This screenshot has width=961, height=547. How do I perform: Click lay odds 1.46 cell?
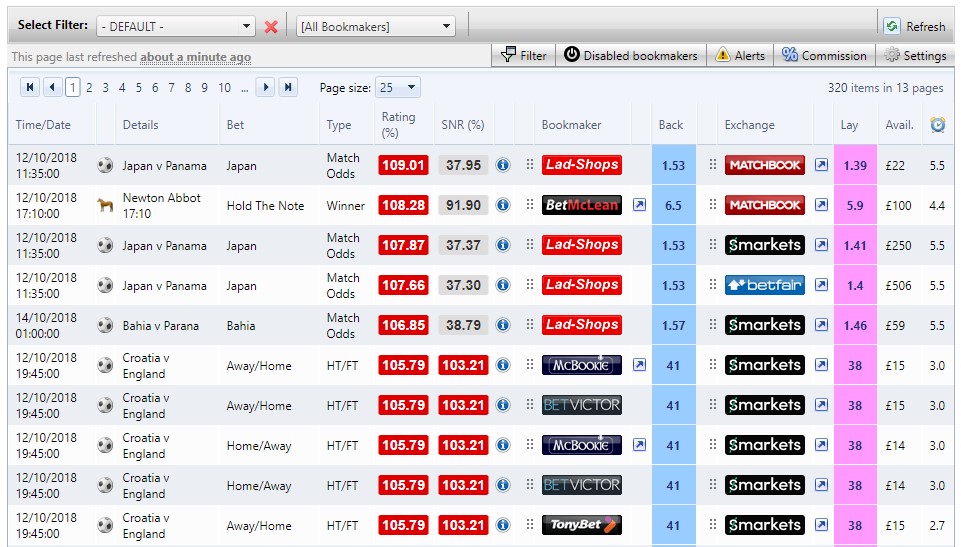pos(855,325)
